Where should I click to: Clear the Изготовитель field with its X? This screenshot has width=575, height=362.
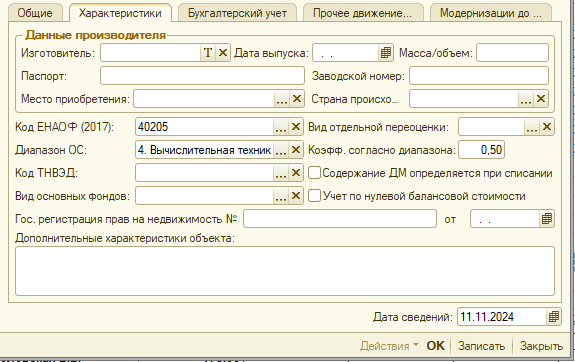223,53
